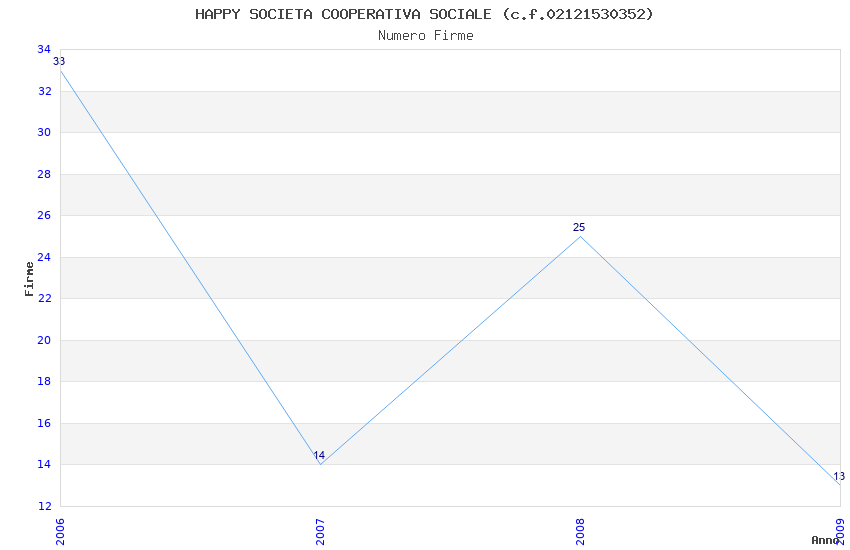Click the data point labeled 33
This screenshot has height=550, width=850.
pyautogui.click(x=61, y=70)
